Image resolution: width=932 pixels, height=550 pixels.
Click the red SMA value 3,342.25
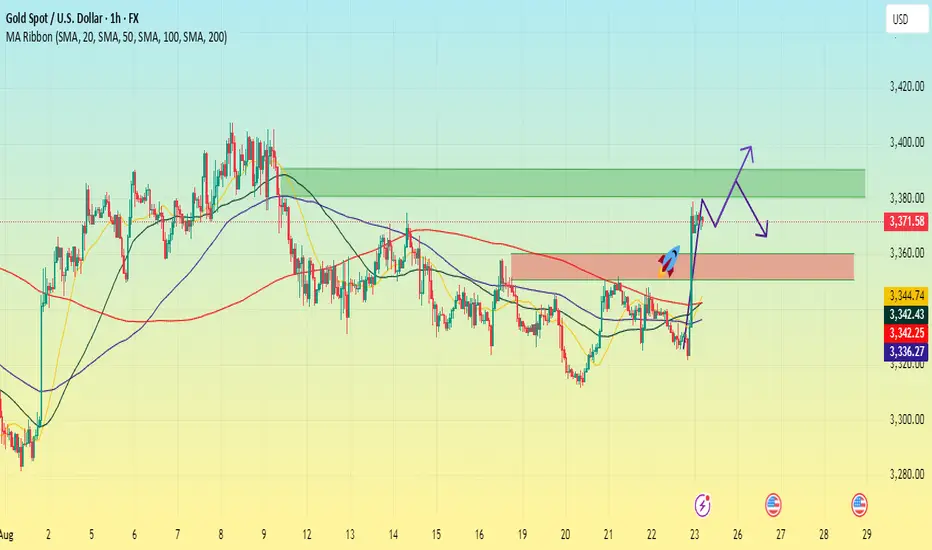tap(906, 332)
